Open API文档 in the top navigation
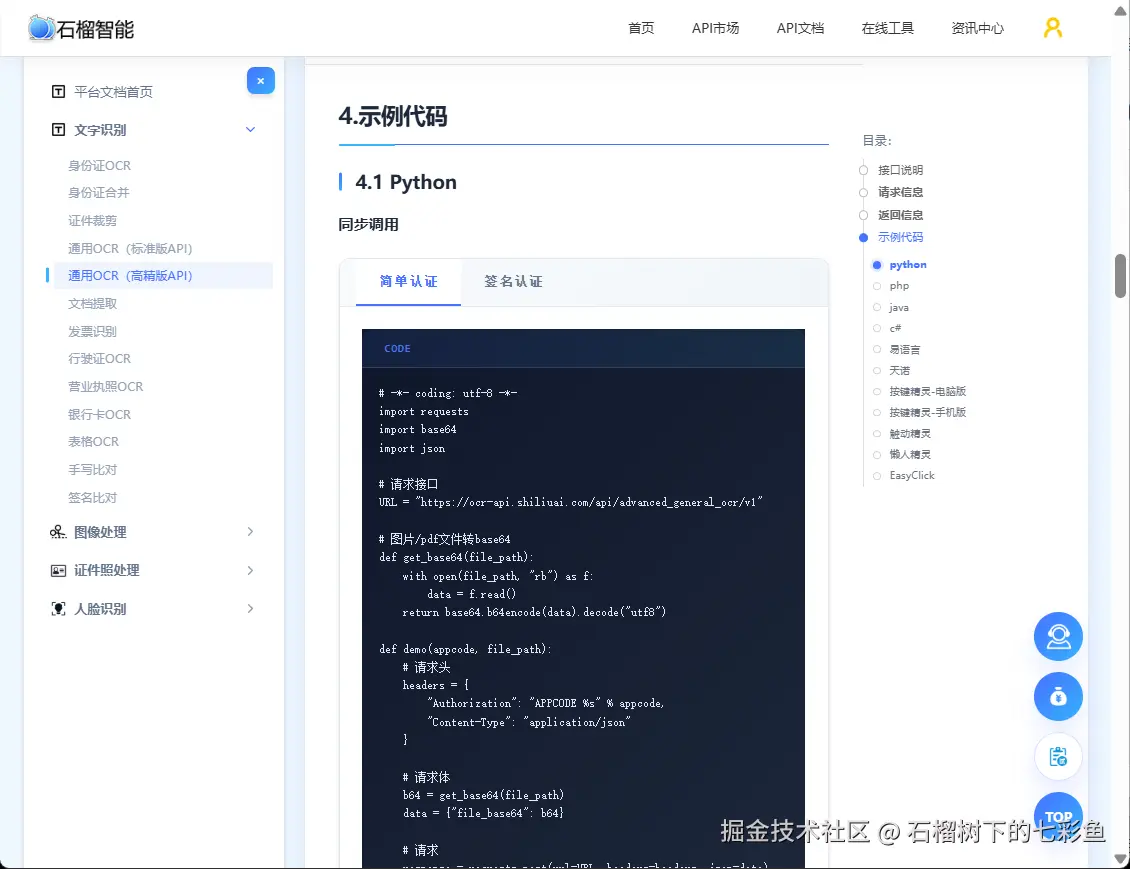 tap(800, 28)
